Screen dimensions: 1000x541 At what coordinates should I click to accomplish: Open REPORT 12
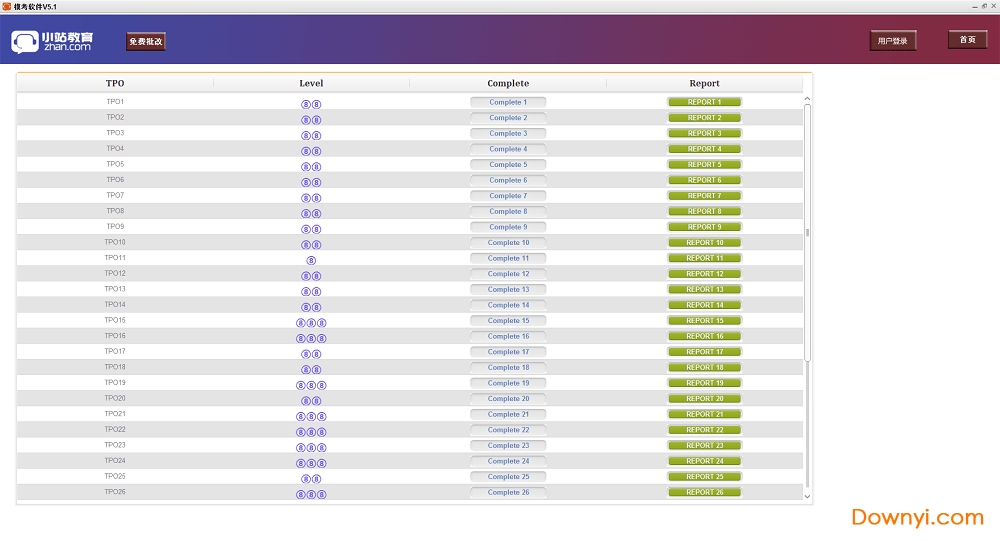click(x=704, y=274)
